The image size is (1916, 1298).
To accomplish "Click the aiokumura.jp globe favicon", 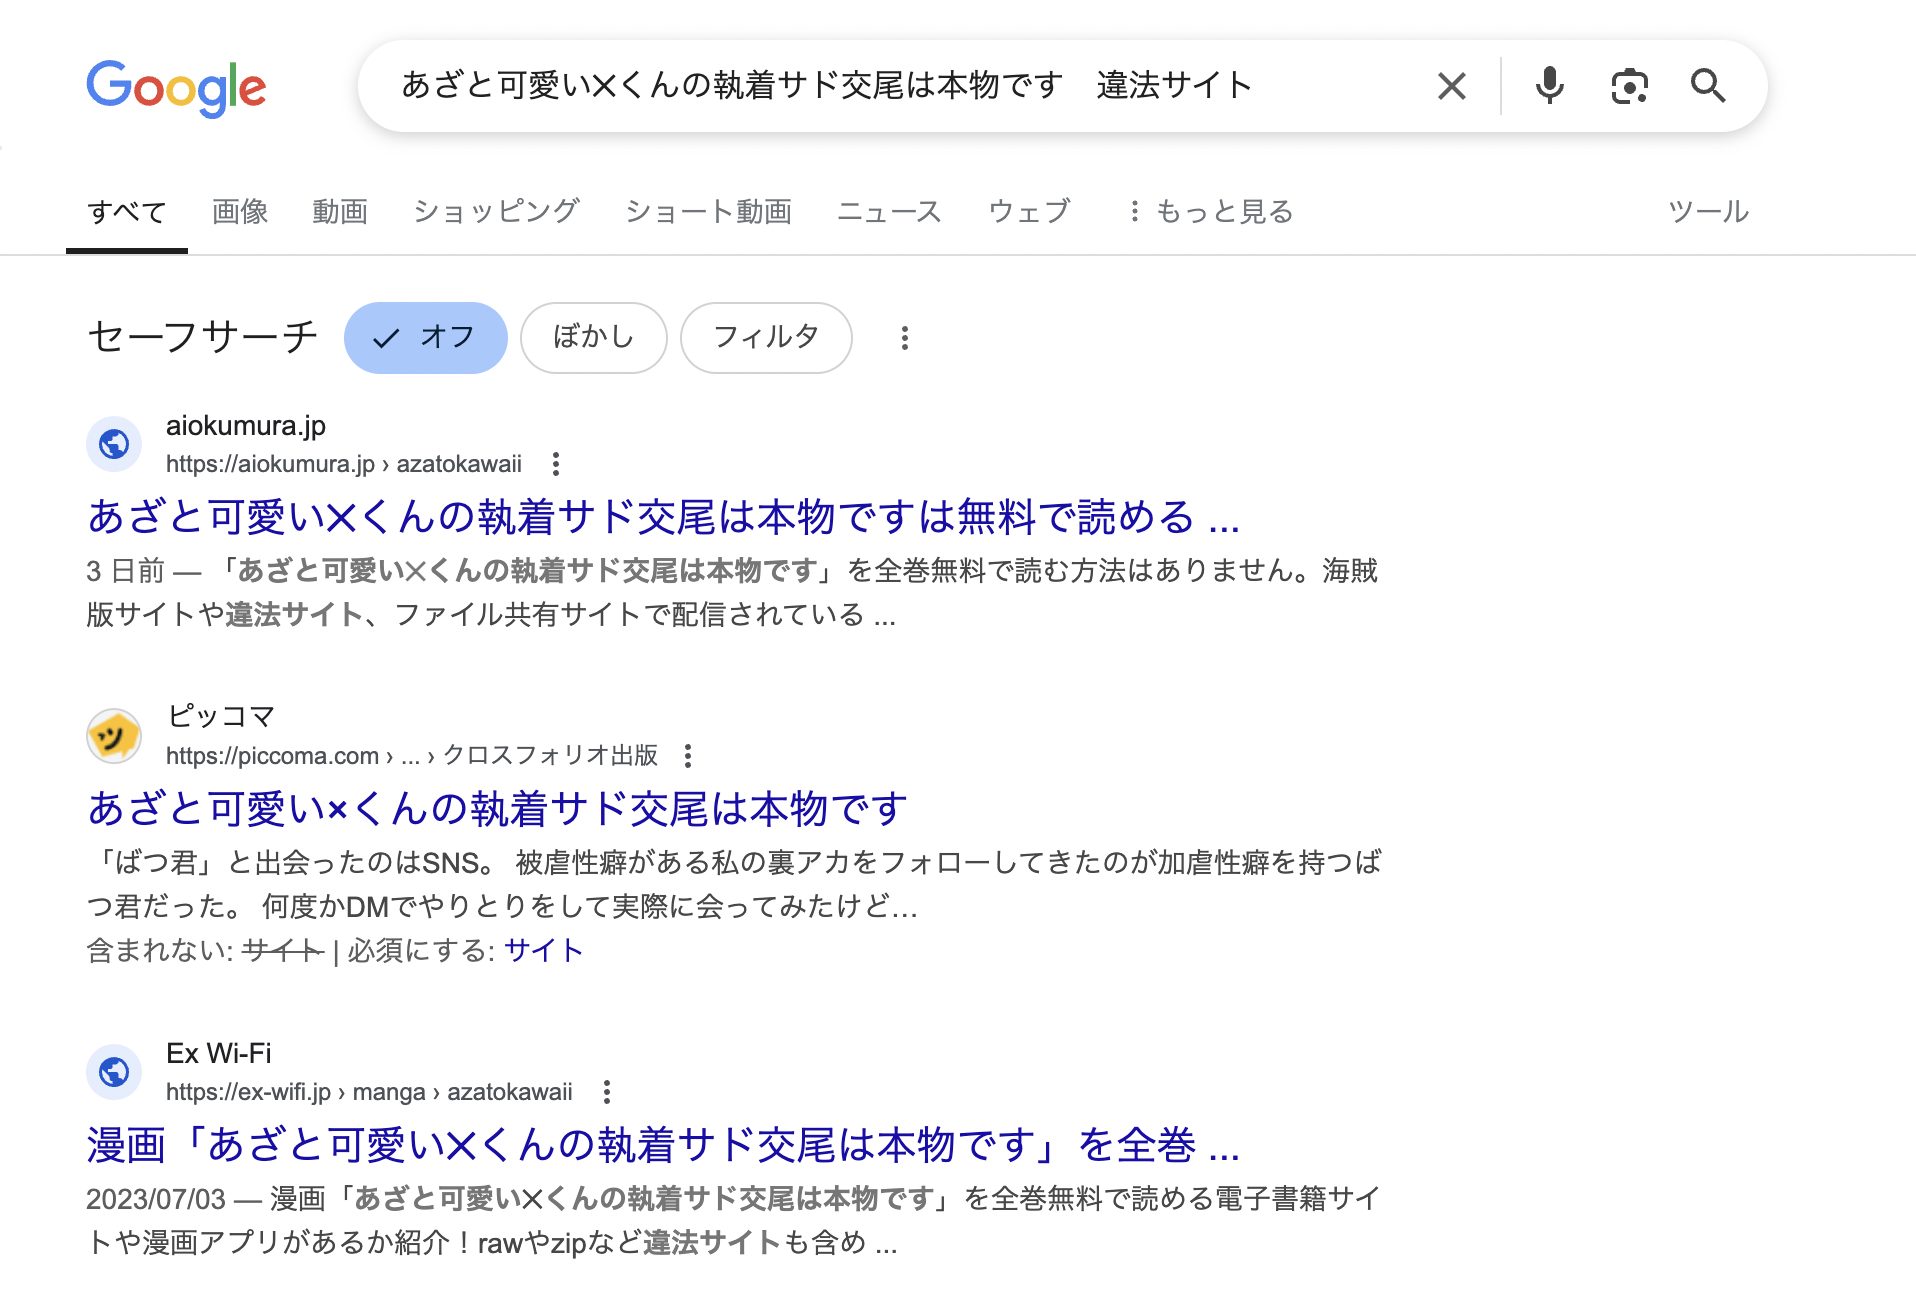I will 114,446.
